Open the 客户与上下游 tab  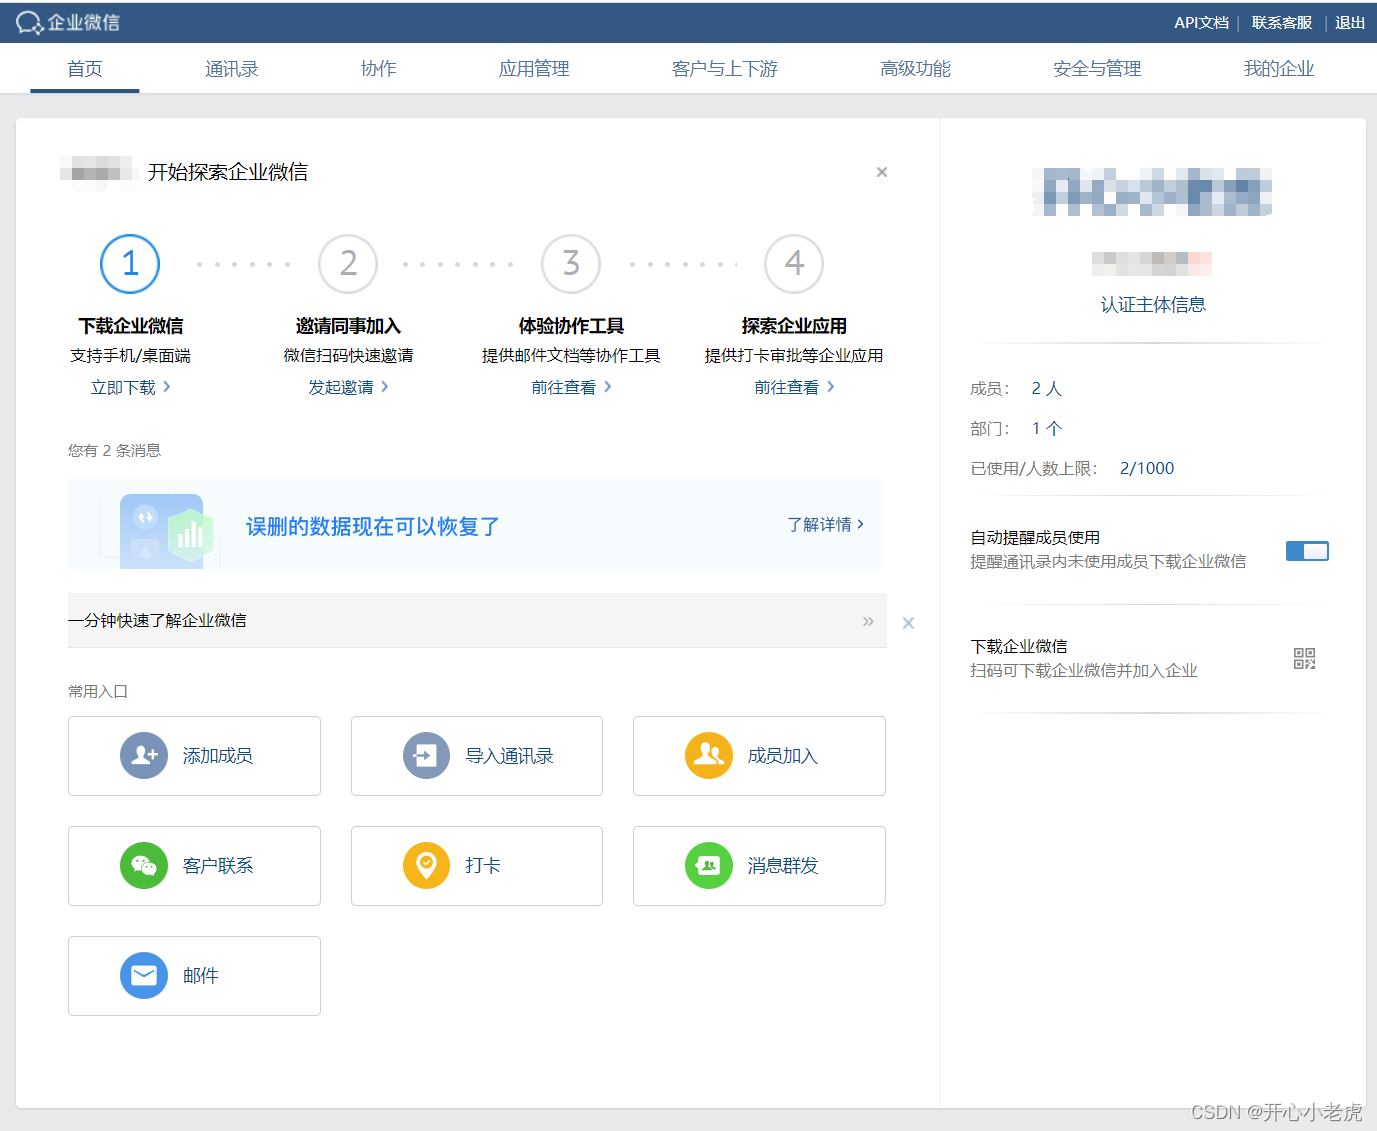725,68
